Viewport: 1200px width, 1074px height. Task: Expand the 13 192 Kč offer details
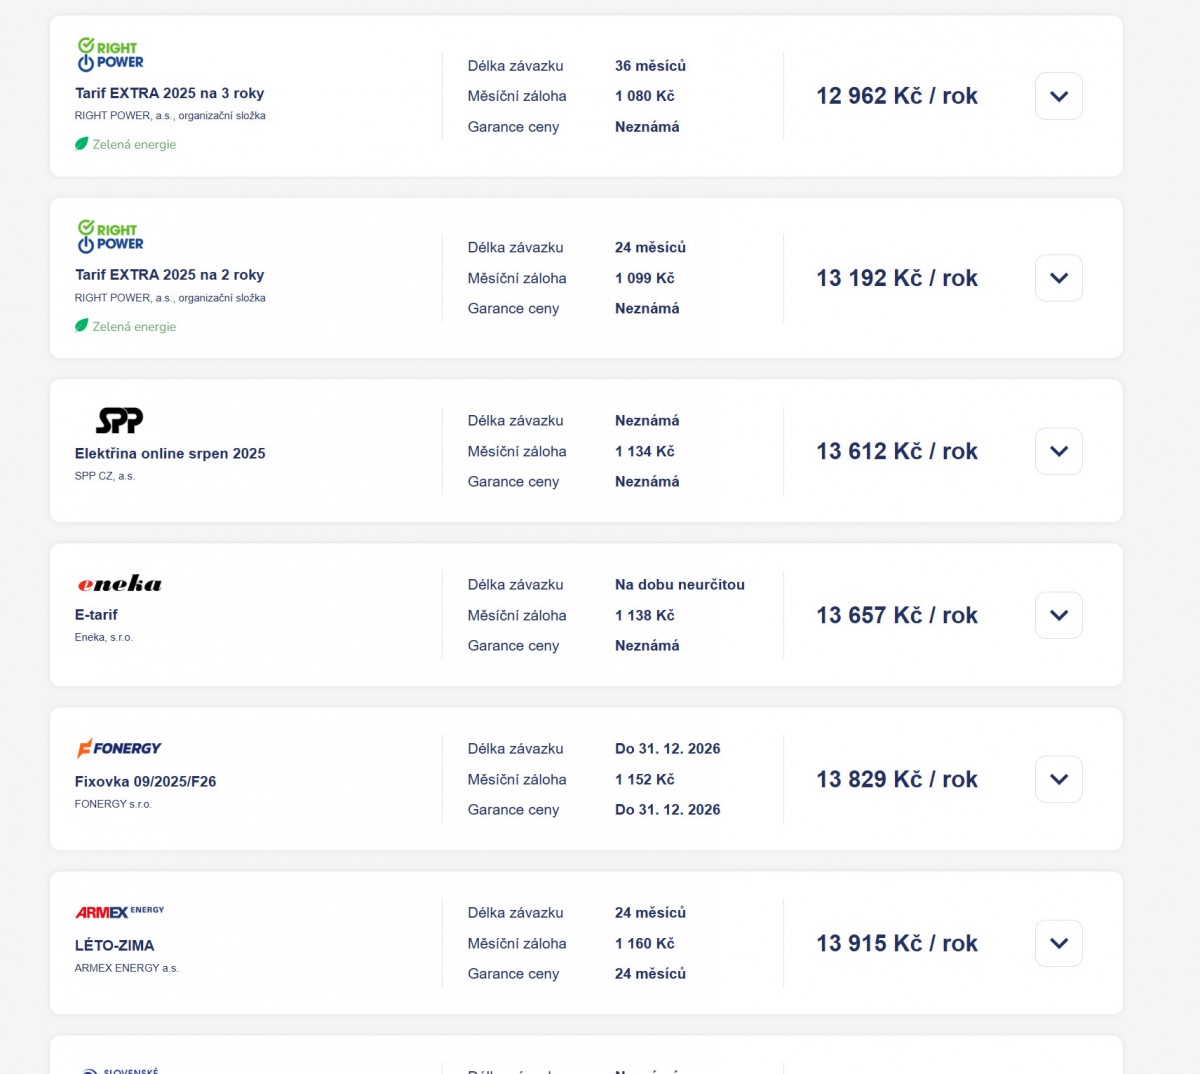(x=1058, y=278)
